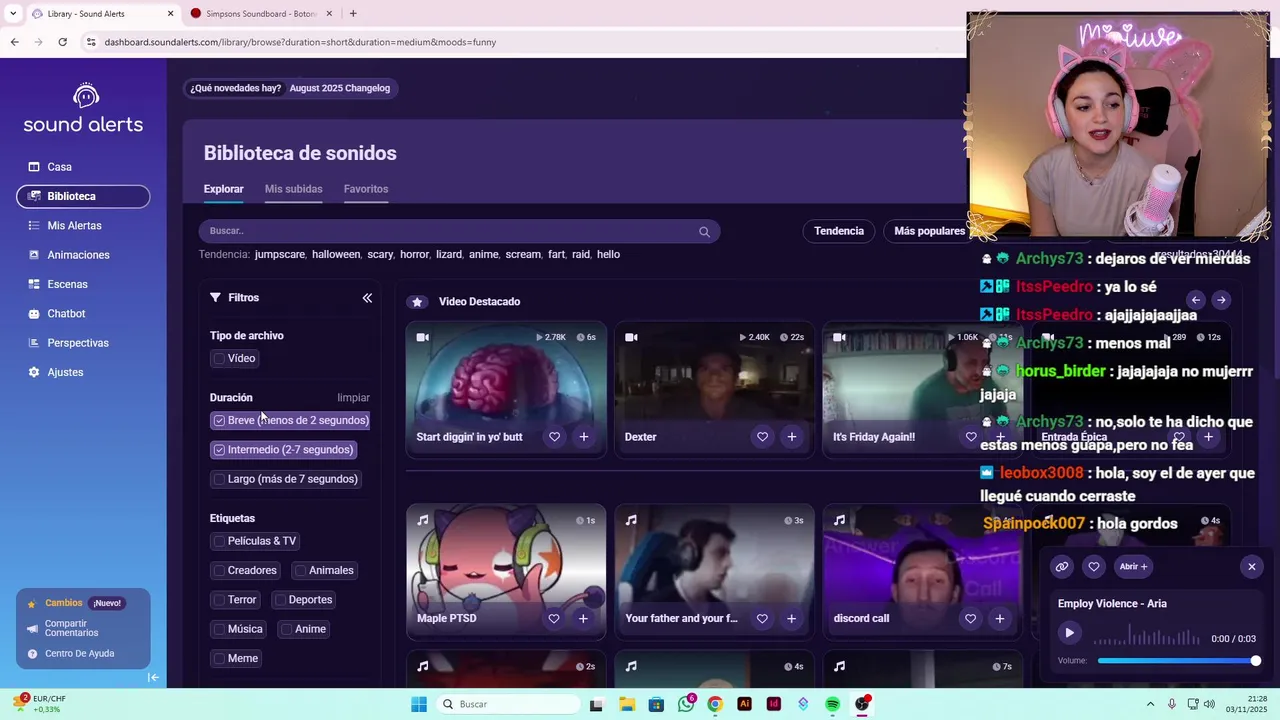This screenshot has height=720, width=1280.
Task: Check the Deportes tag
Action: tap(280, 600)
